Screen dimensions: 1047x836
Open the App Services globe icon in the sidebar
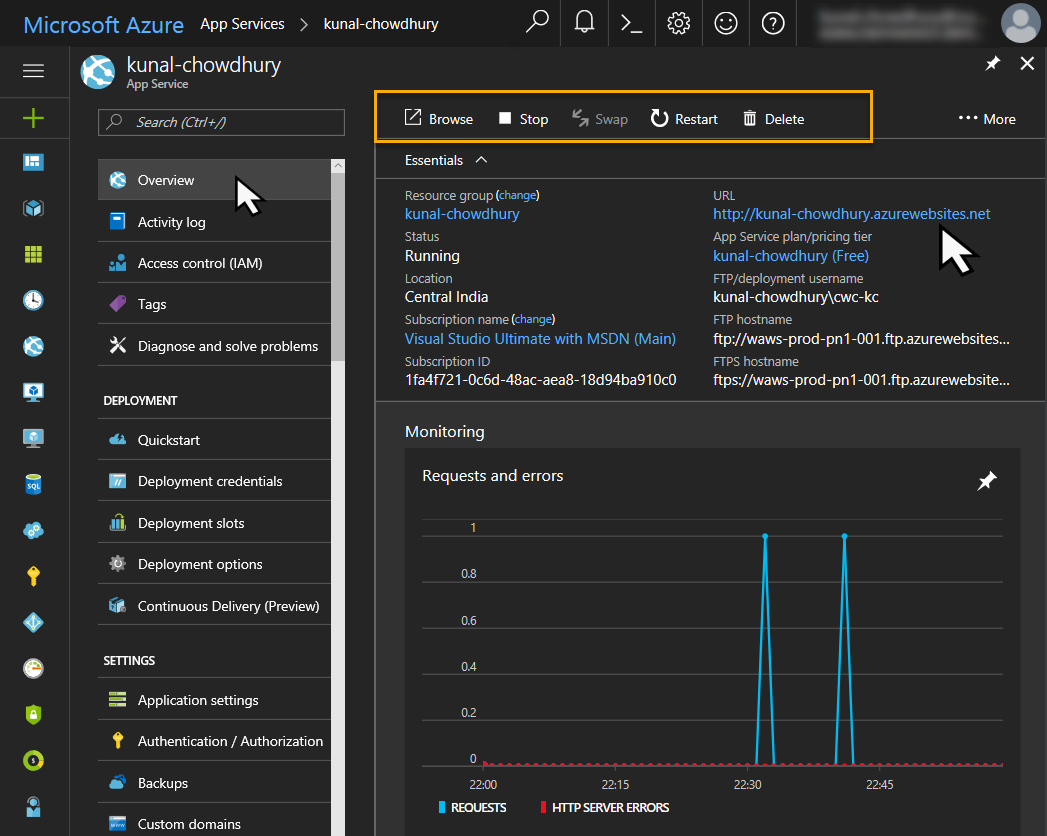pos(33,346)
